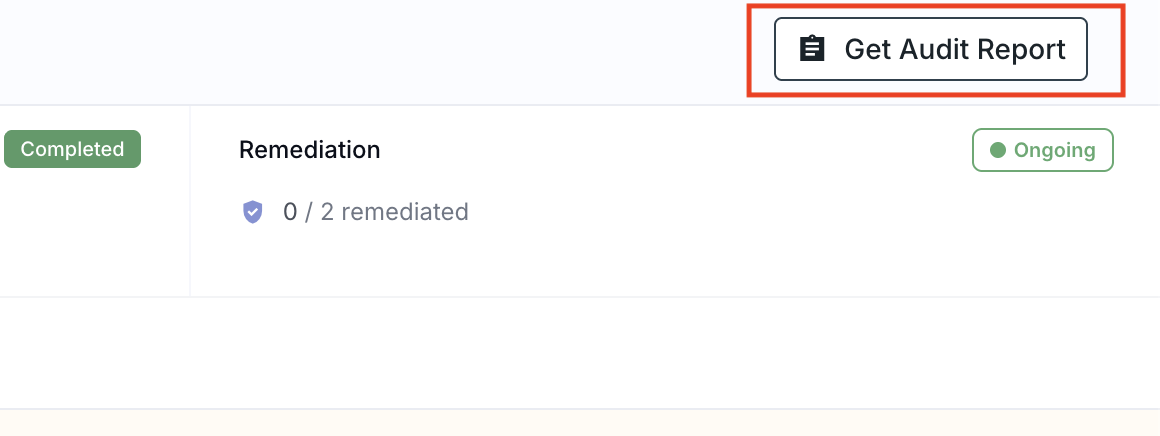
Task: Click the "0 / 2 remediated" progress text
Action: [x=375, y=212]
